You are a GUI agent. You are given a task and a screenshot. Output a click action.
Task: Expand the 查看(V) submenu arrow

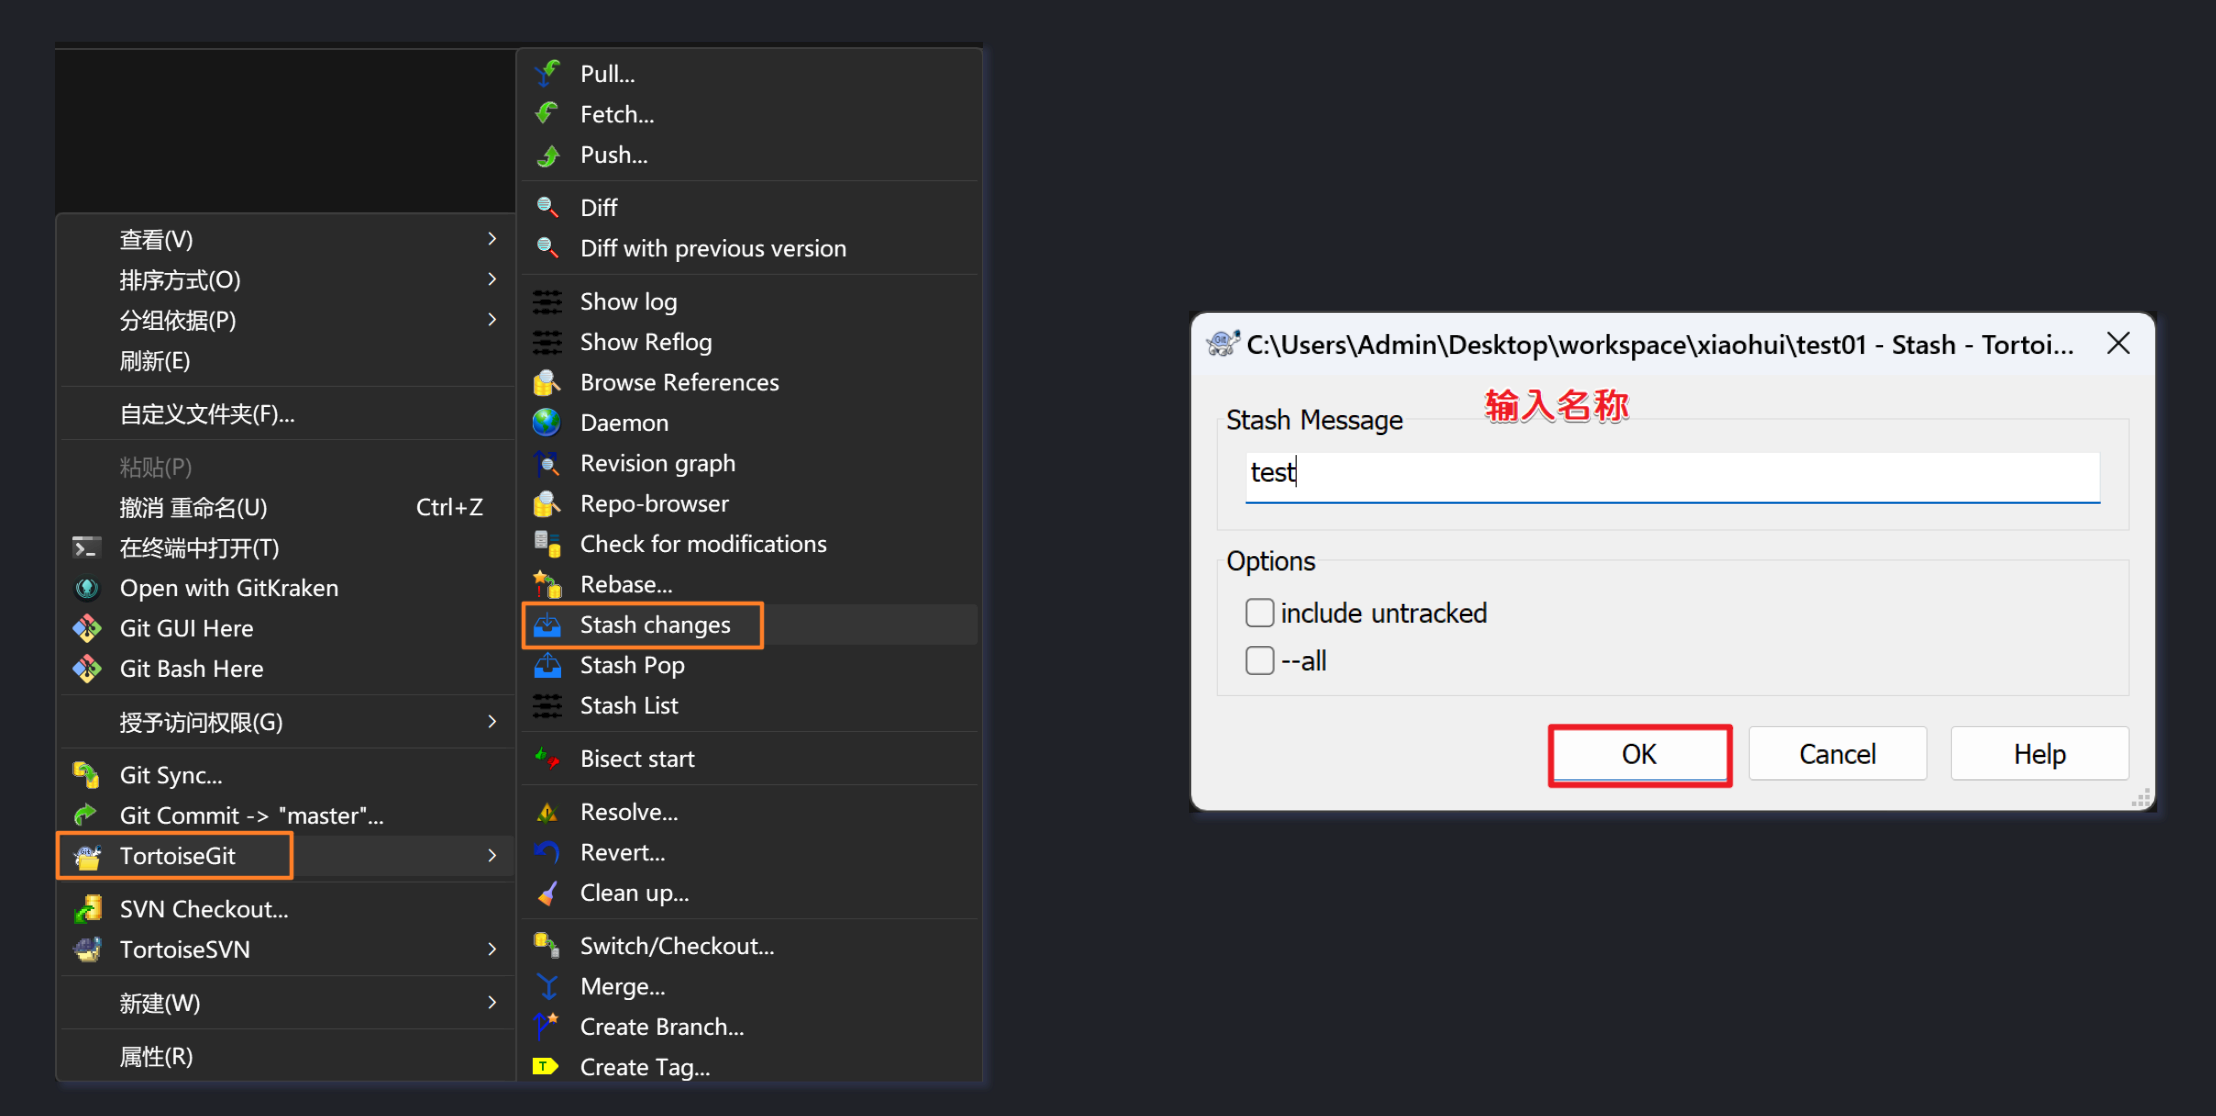click(x=492, y=239)
